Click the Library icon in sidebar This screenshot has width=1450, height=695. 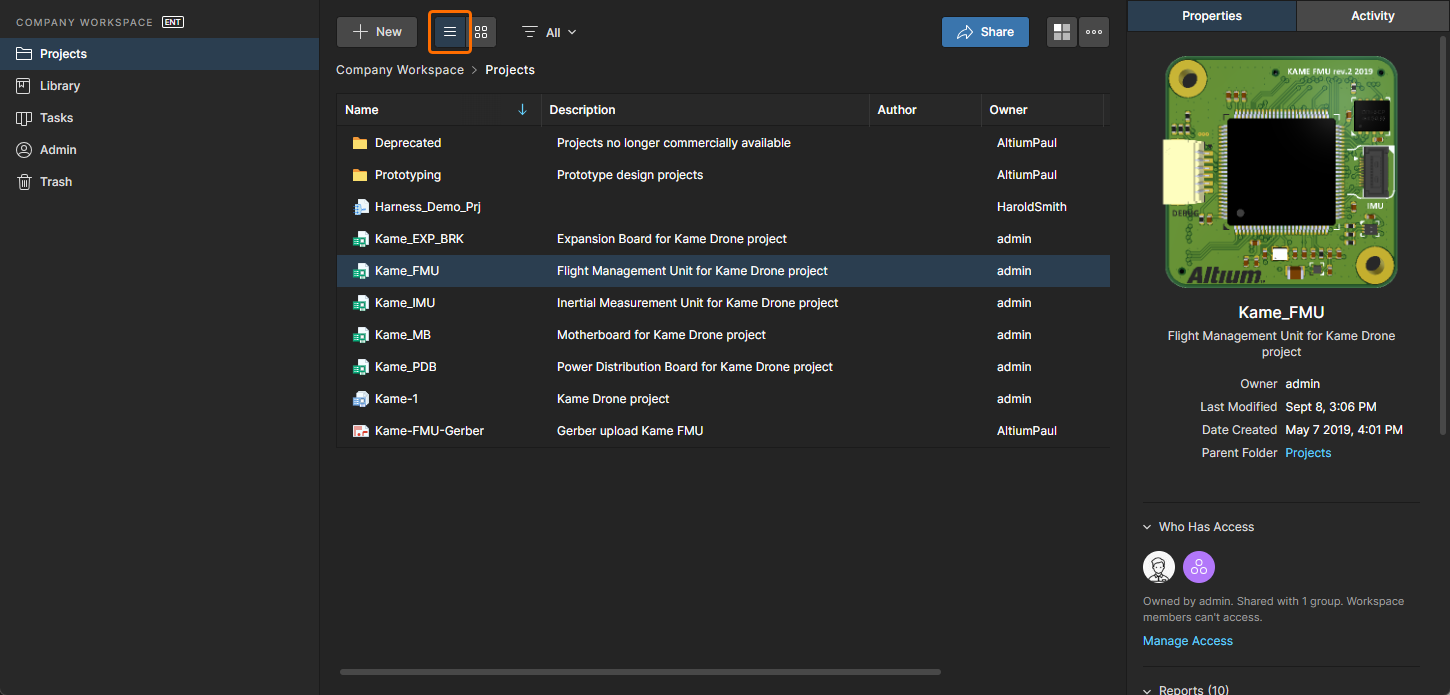pyautogui.click(x=24, y=86)
